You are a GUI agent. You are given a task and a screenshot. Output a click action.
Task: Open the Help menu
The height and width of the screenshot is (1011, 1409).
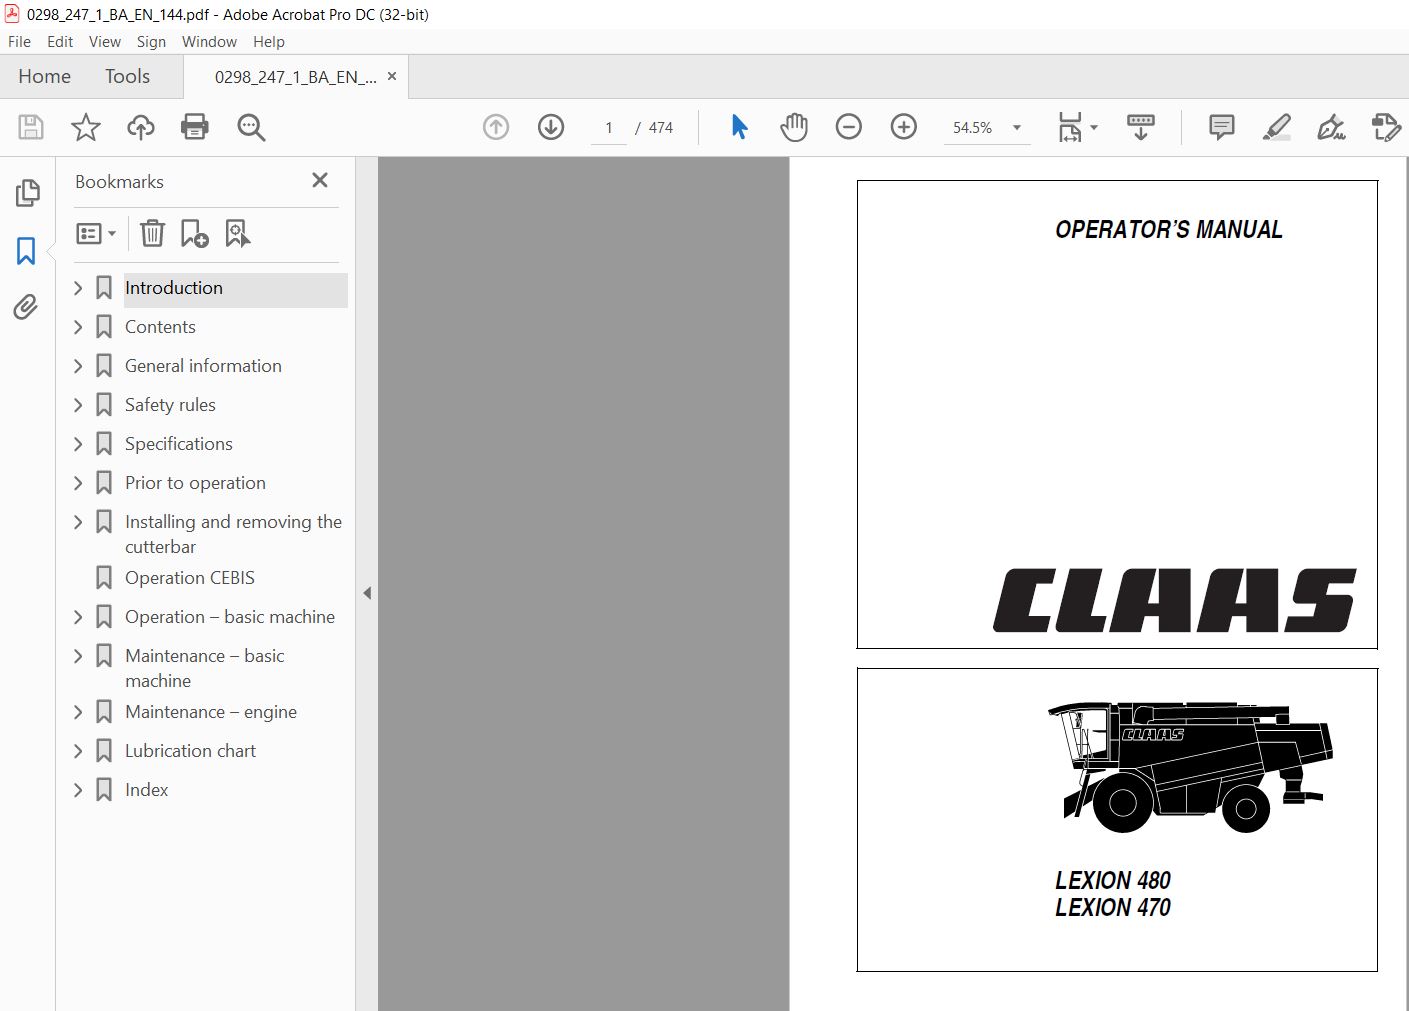[x=269, y=42]
